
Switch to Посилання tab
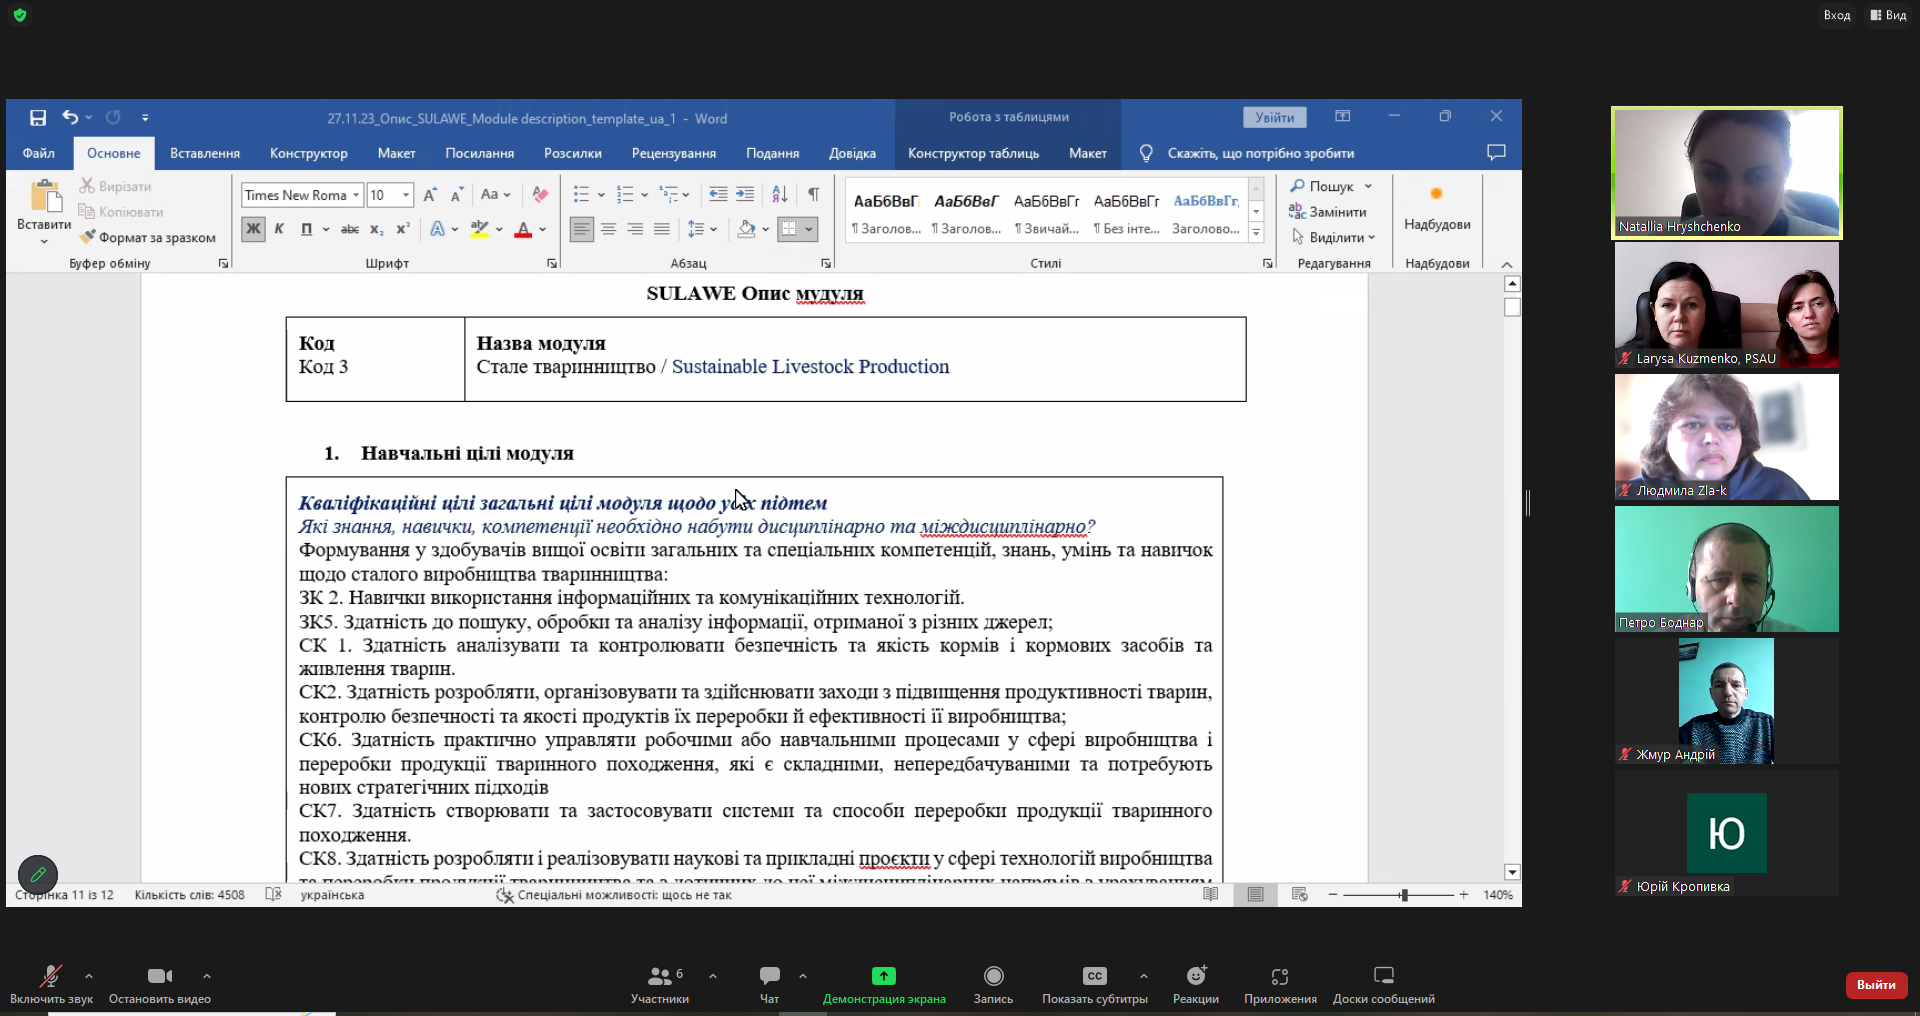coord(480,153)
